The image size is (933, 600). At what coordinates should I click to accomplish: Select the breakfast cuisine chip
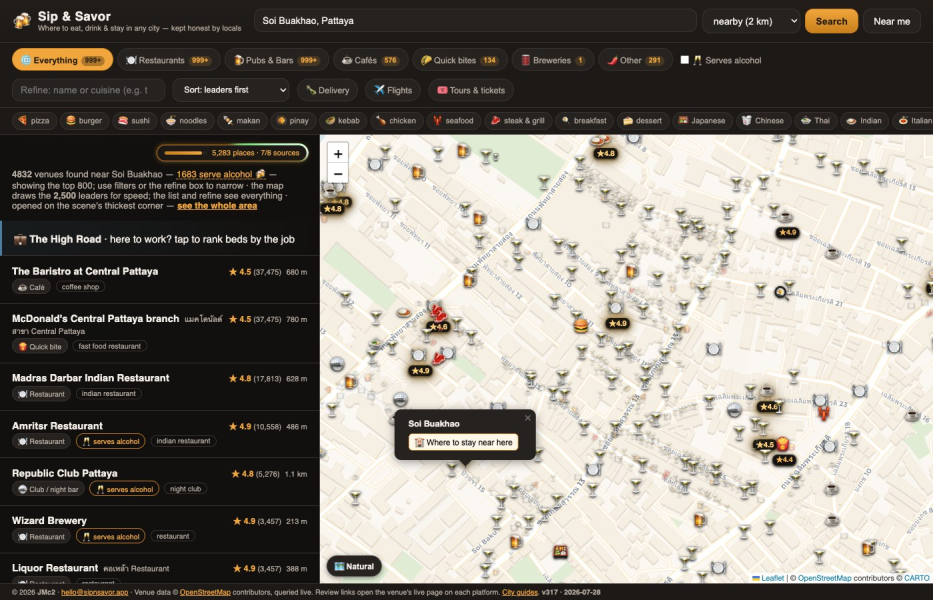[x=584, y=120]
